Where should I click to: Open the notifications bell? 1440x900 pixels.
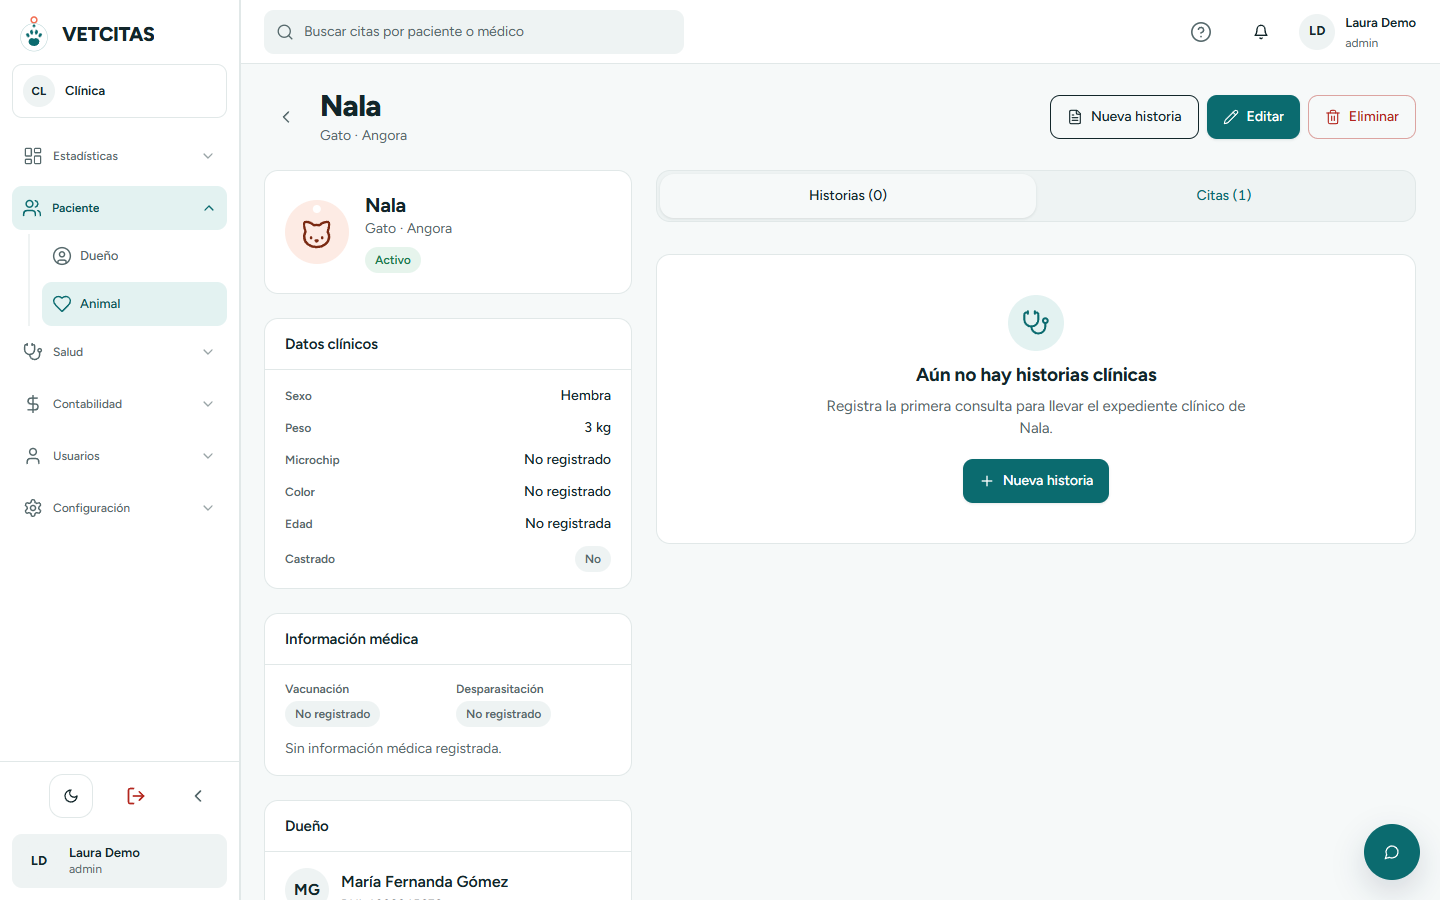click(x=1261, y=32)
